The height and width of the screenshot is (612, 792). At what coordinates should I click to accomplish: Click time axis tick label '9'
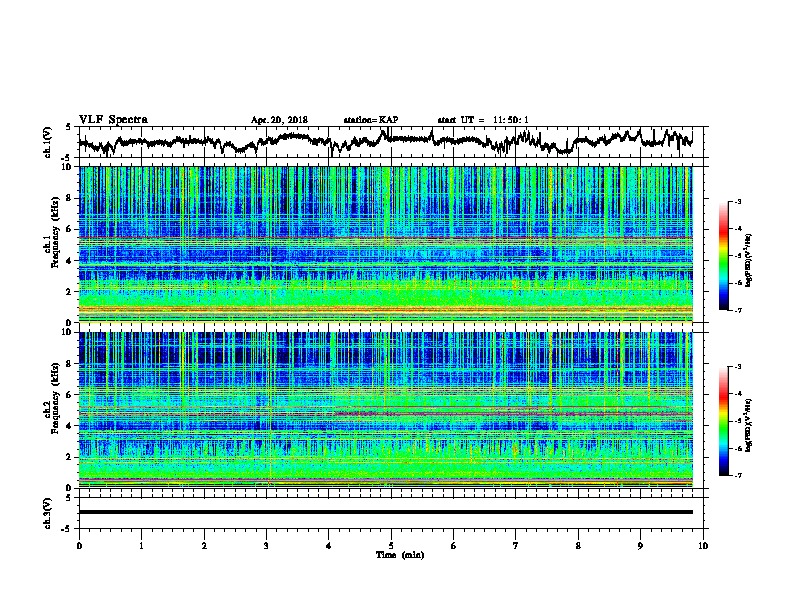pyautogui.click(x=640, y=545)
